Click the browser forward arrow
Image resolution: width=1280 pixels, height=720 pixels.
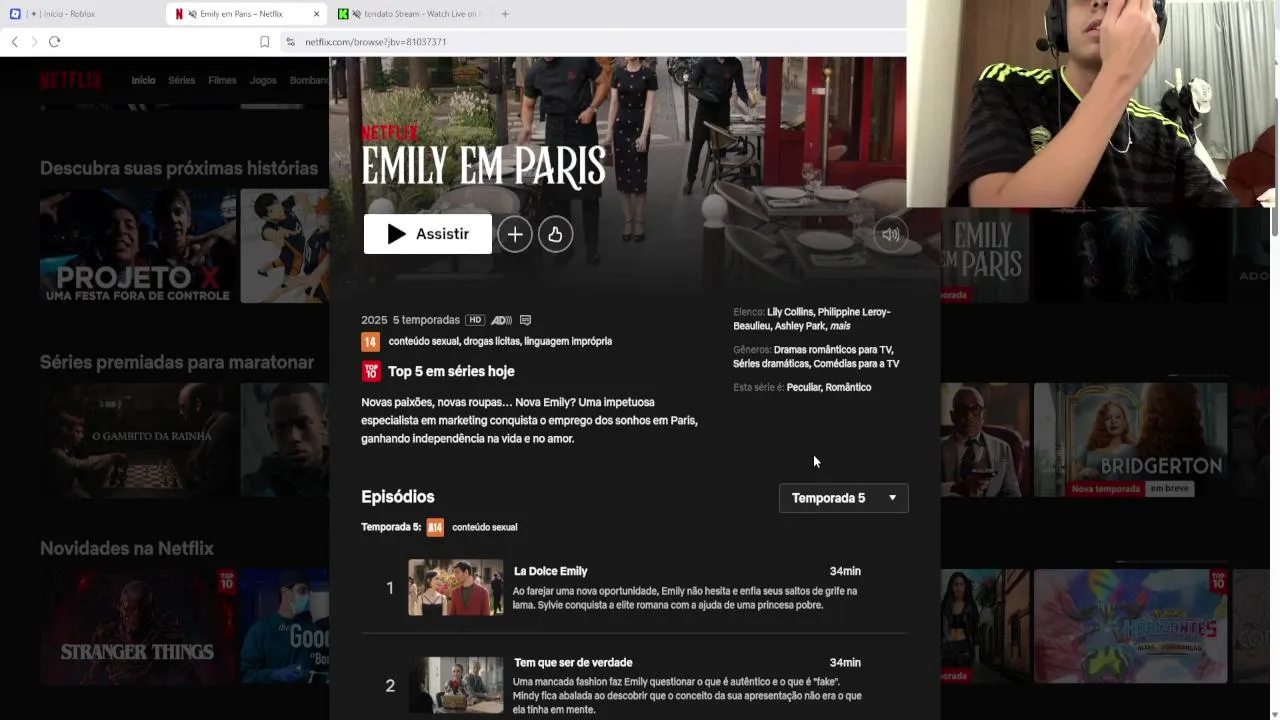(34, 42)
